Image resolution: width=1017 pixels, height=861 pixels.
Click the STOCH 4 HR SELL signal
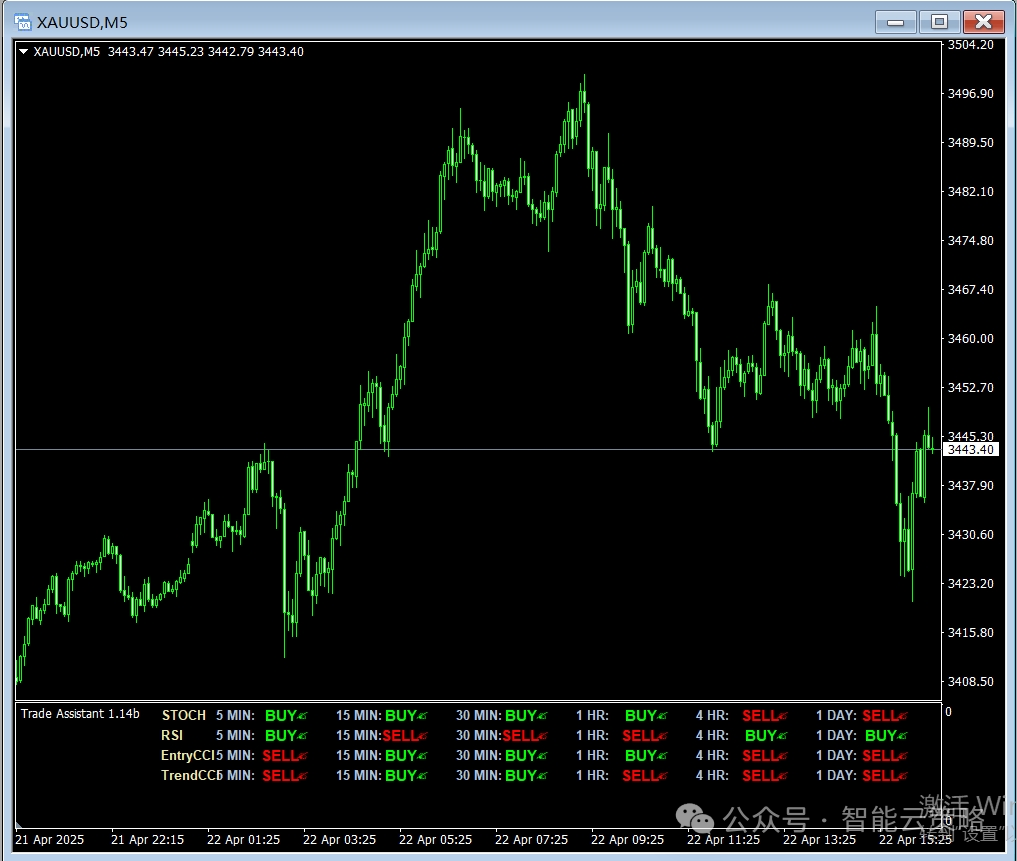click(x=765, y=715)
